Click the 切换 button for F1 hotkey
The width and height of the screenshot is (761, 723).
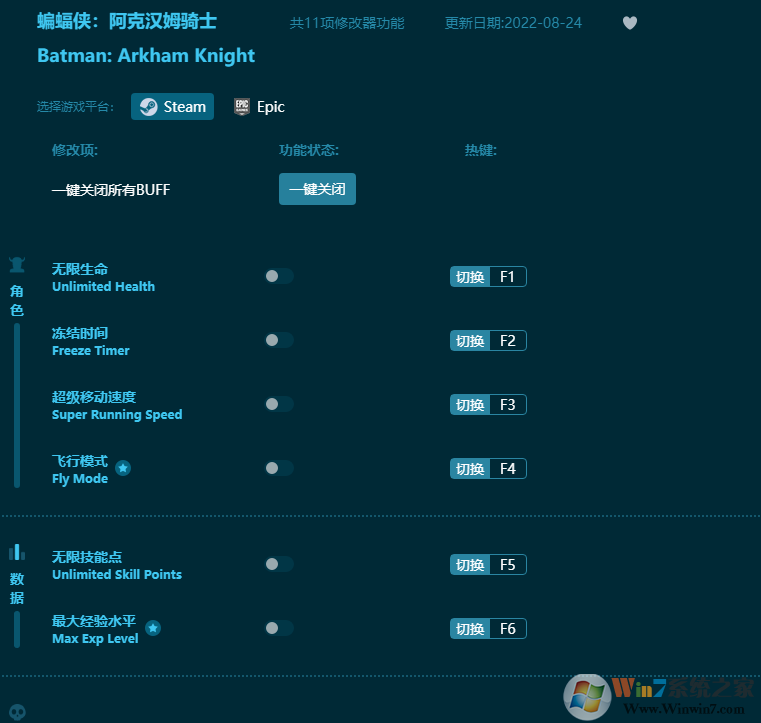pos(470,277)
